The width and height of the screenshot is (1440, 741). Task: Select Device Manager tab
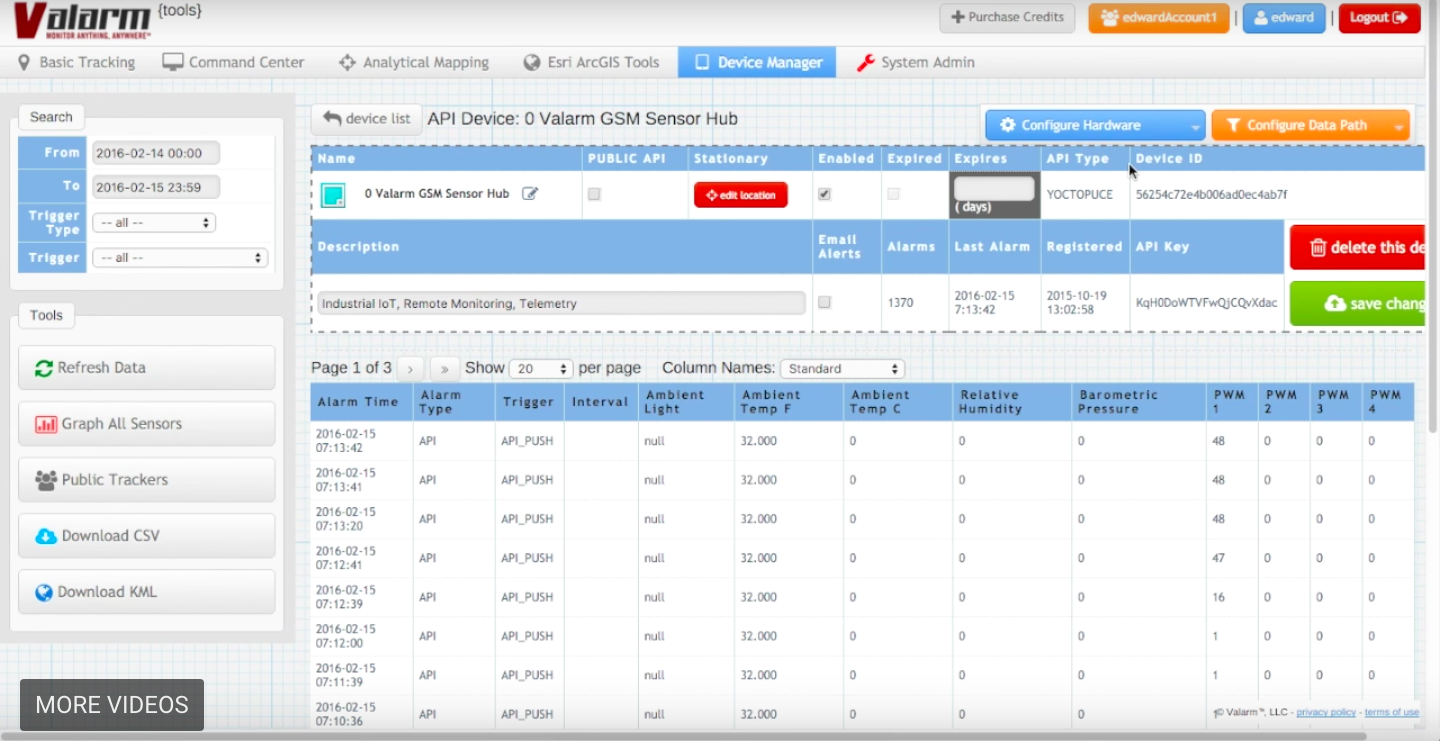(x=759, y=62)
